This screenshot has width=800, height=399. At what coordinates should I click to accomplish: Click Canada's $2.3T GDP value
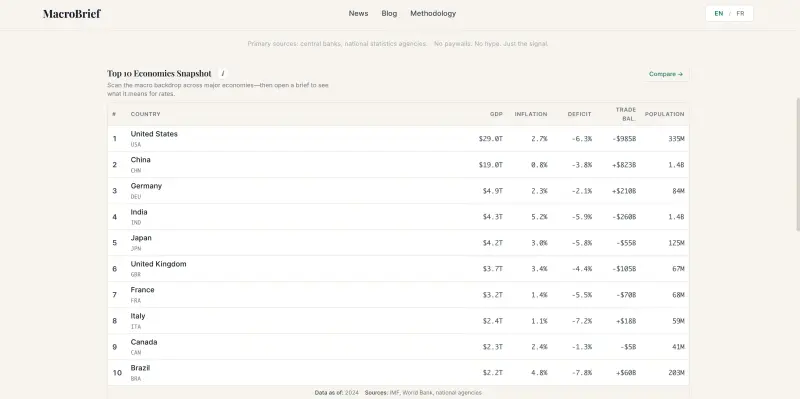pyautogui.click(x=493, y=347)
